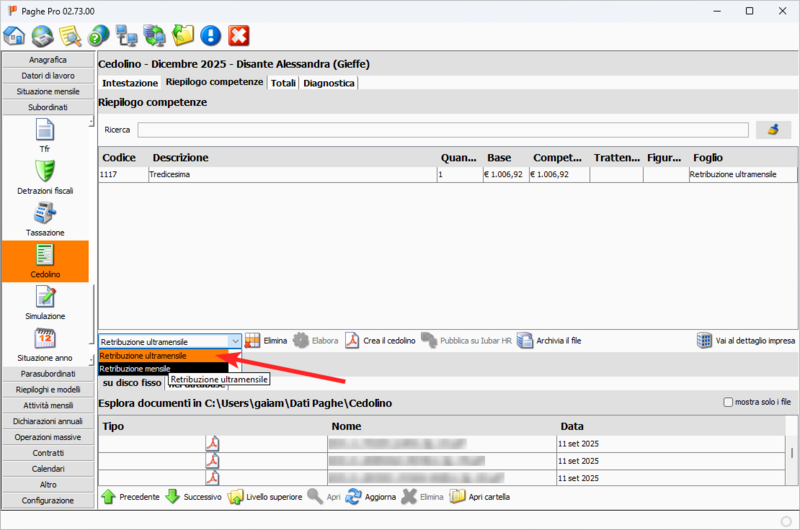The height and width of the screenshot is (530, 800).
Task: Choose 'Retribuzione ultramensile' in the dropdown list
Action: pos(144,356)
